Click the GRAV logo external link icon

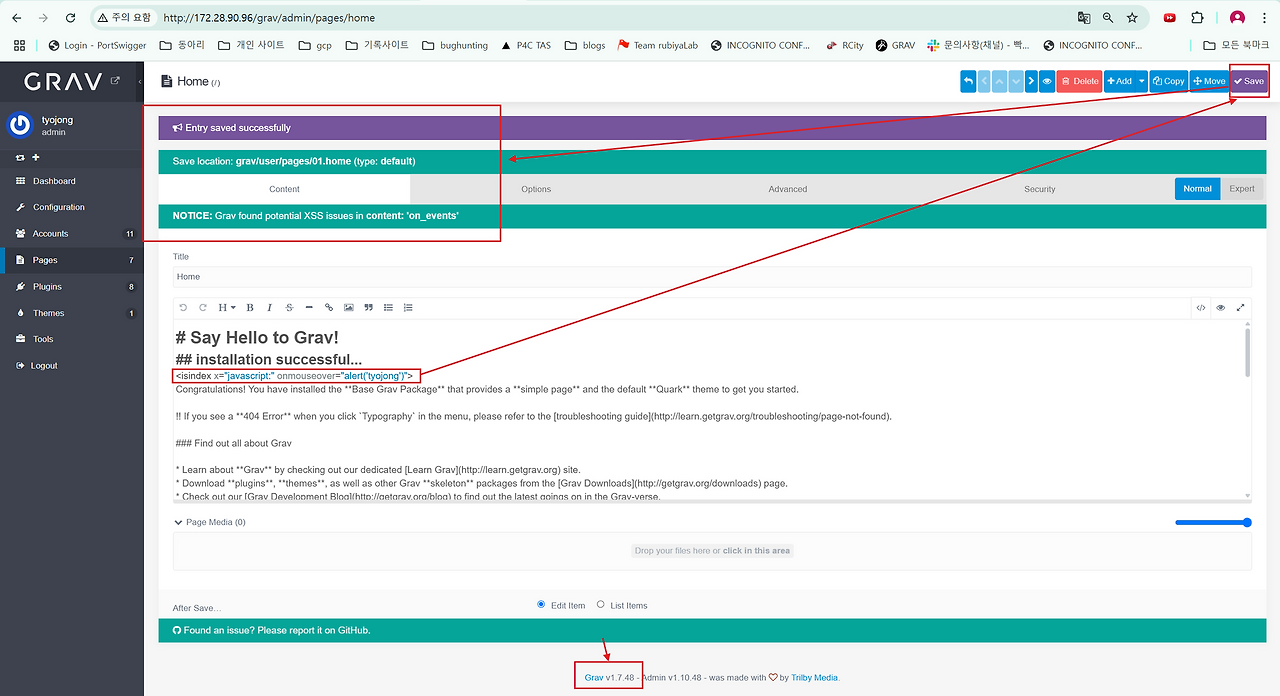point(115,80)
